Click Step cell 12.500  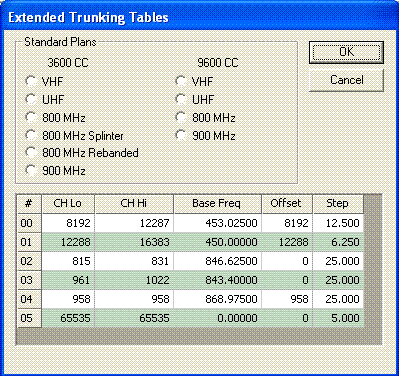(x=338, y=223)
